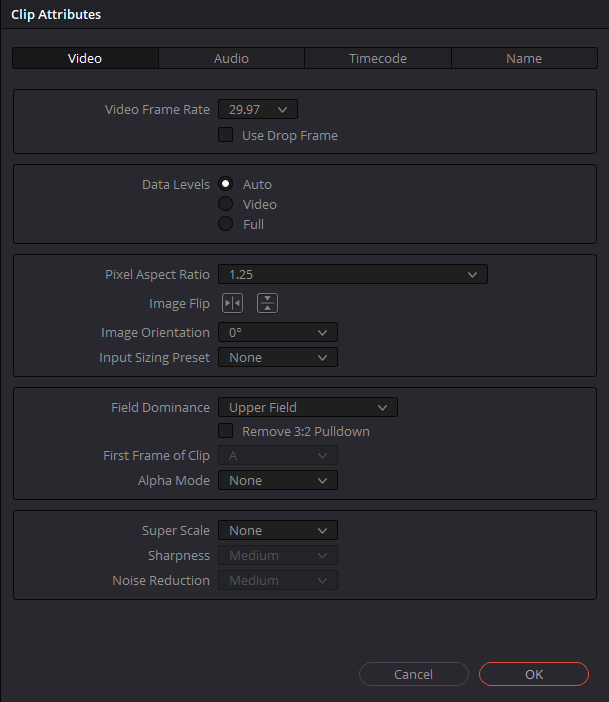The height and width of the screenshot is (702, 609).
Task: Flip image horizontally with Image Flip icon
Action: tap(232, 303)
